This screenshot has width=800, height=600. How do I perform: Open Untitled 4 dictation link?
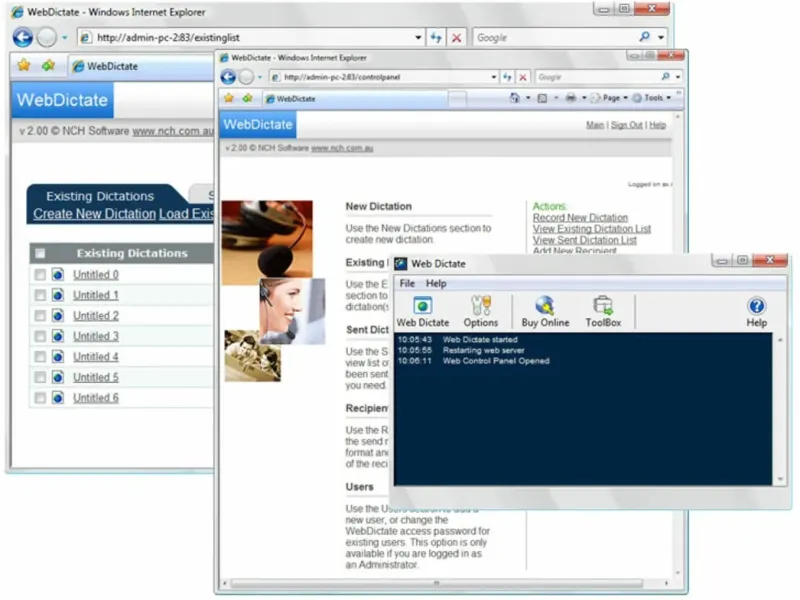pyautogui.click(x=95, y=357)
